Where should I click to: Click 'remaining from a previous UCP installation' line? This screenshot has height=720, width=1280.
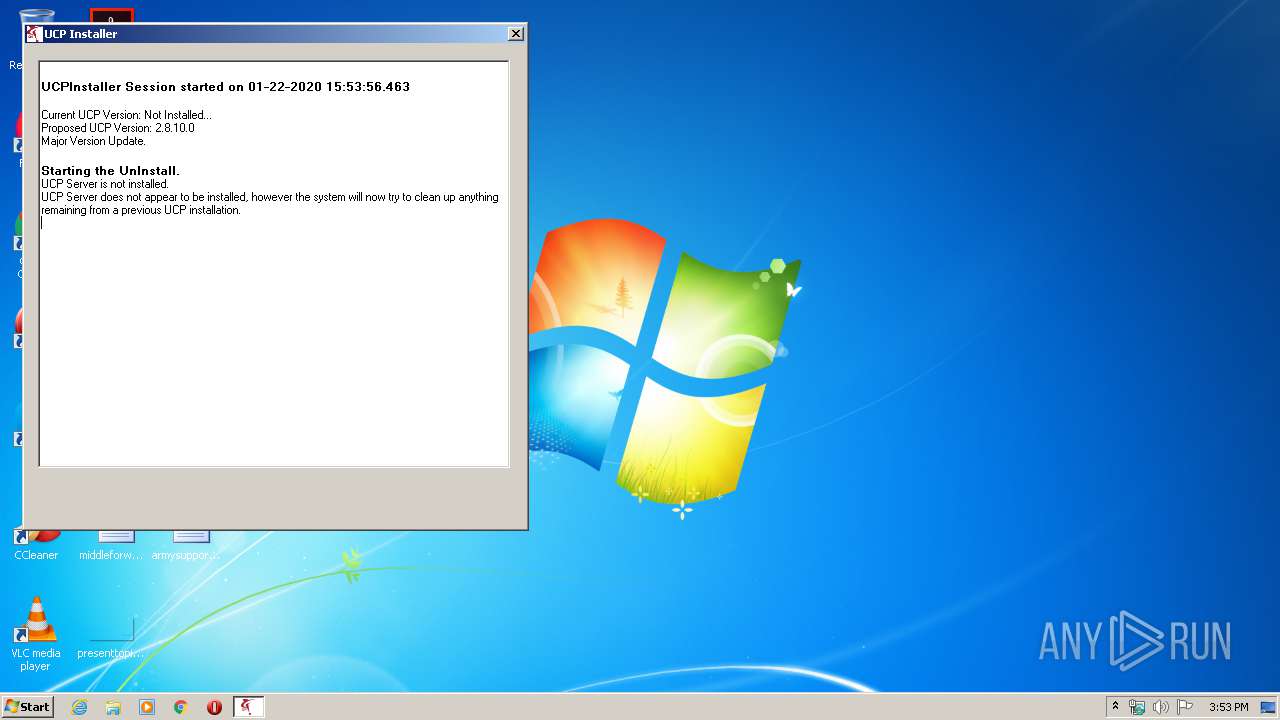tap(141, 210)
